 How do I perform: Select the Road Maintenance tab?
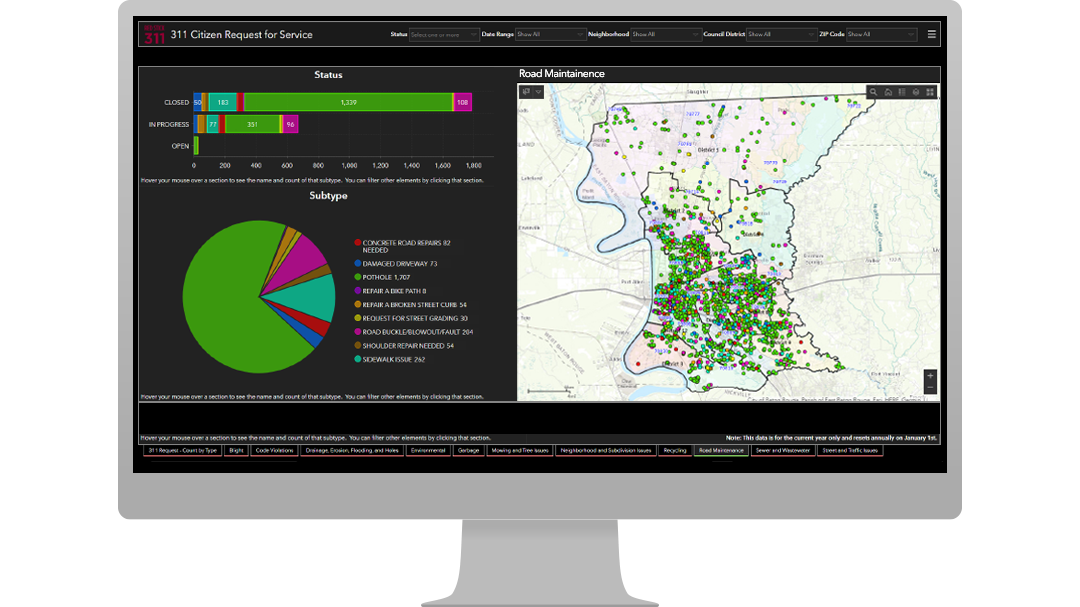click(x=721, y=451)
